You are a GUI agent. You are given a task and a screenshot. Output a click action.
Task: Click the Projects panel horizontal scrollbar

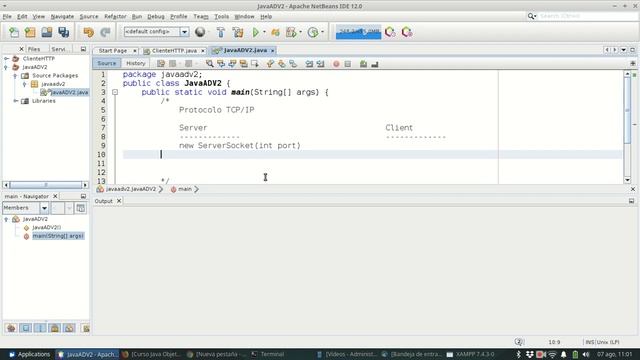[46, 185]
